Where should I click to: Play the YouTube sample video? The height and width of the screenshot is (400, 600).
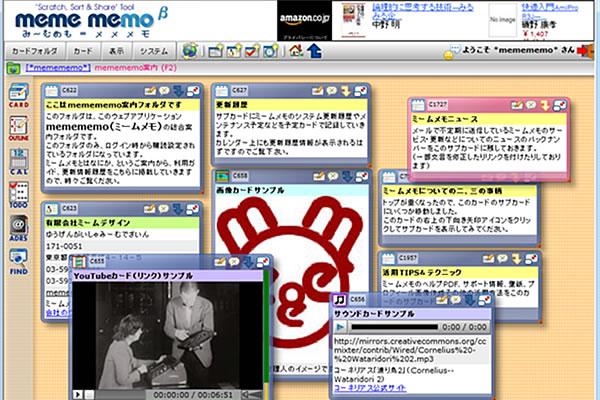[x=79, y=394]
